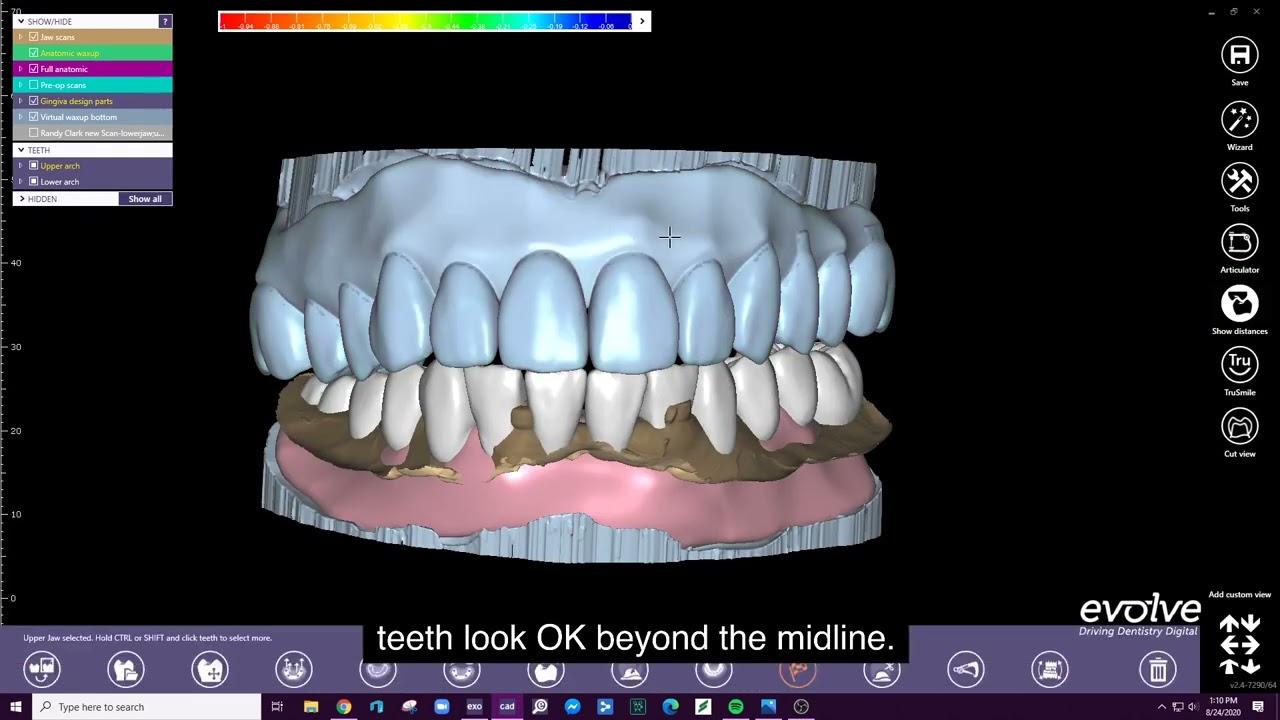
Task: Check the Randy Clark new Scan checkbox
Action: pyautogui.click(x=34, y=133)
